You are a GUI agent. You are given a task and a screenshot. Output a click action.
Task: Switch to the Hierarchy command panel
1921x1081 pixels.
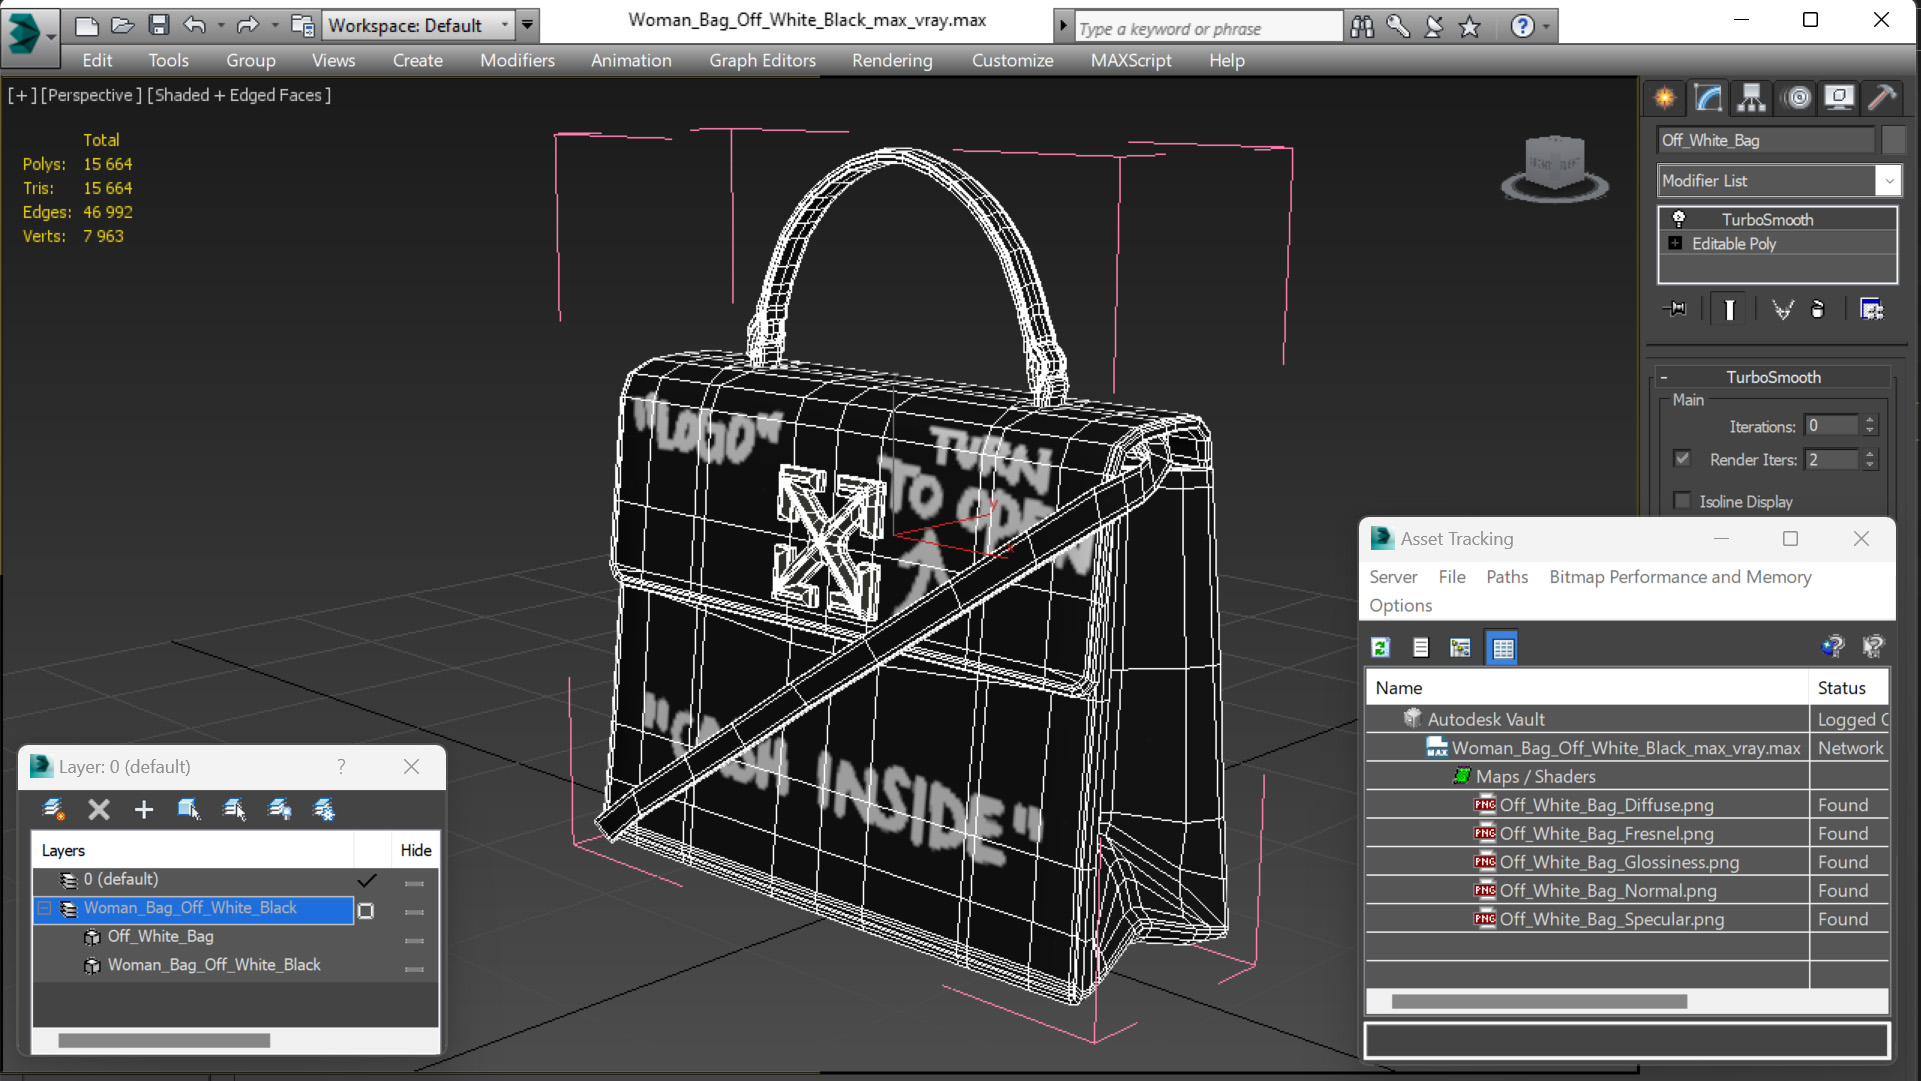[1752, 97]
